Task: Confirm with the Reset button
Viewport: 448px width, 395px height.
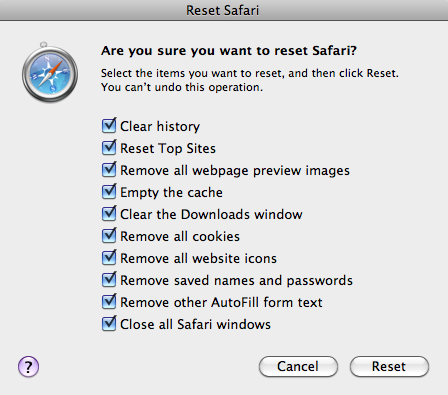Action: point(389,366)
